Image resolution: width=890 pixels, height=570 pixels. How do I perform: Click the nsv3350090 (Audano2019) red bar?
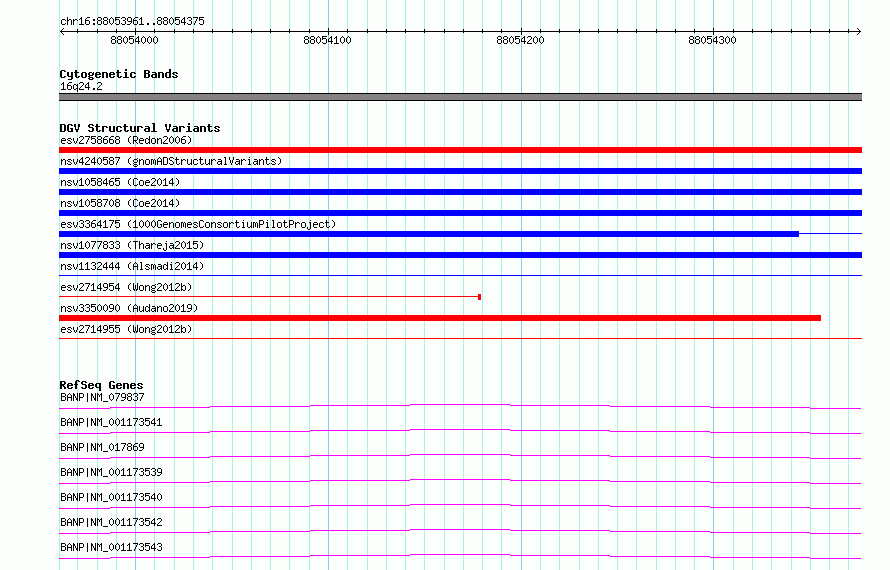click(440, 318)
